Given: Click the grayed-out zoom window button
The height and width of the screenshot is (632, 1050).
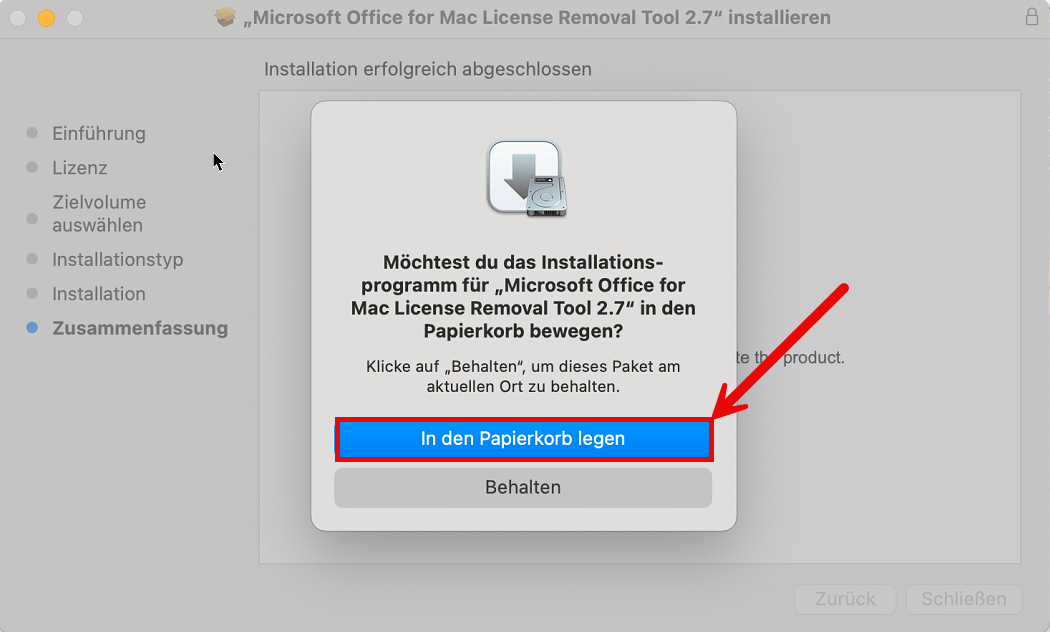Looking at the screenshot, I should point(75,18).
